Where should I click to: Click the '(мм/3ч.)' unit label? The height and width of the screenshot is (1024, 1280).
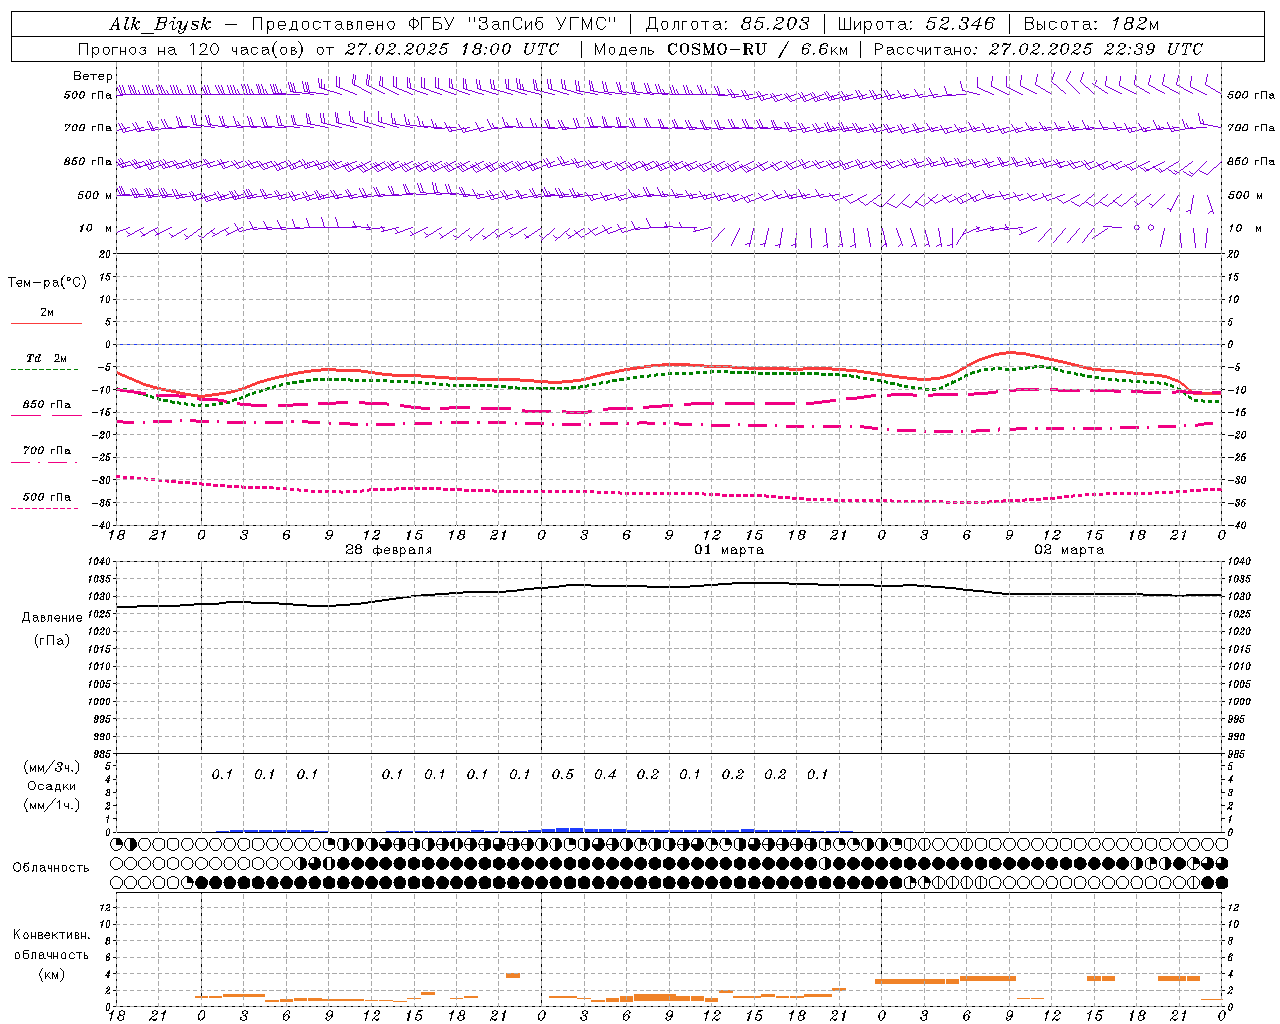click(52, 767)
